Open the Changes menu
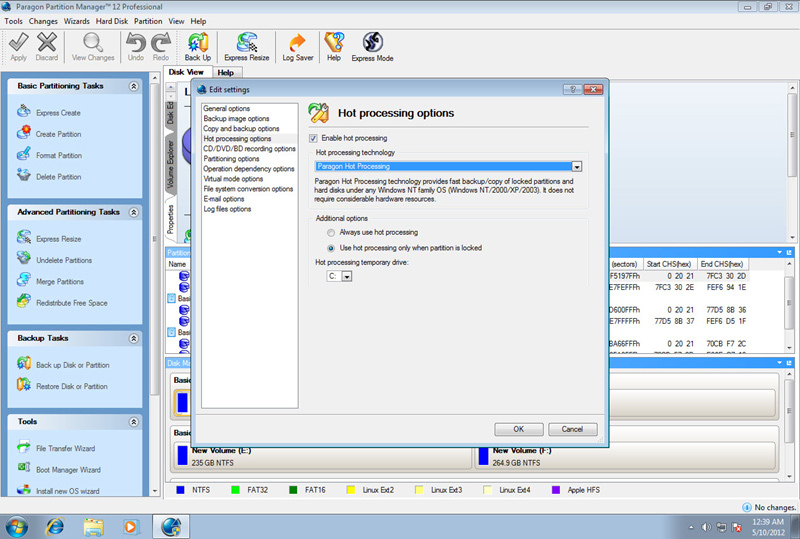 point(43,21)
